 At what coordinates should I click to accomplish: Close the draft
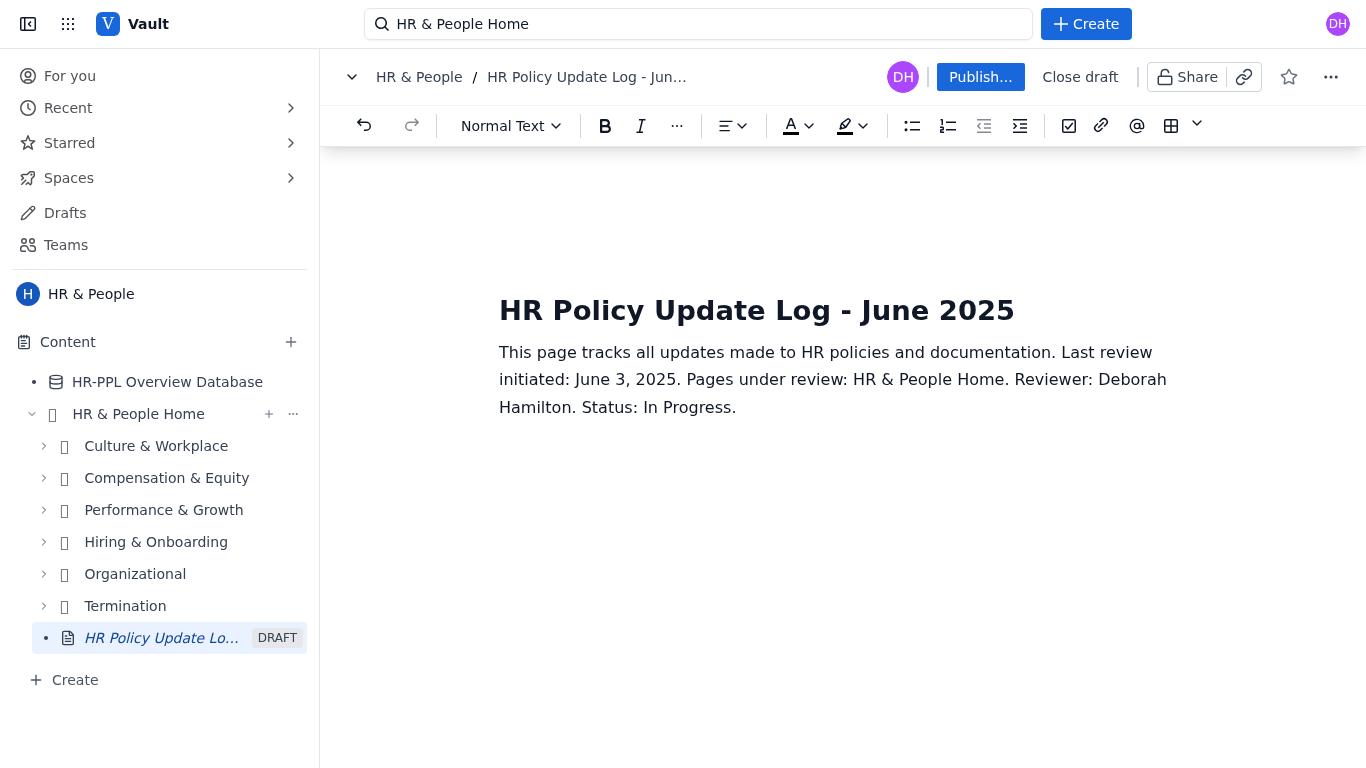point(1080,77)
